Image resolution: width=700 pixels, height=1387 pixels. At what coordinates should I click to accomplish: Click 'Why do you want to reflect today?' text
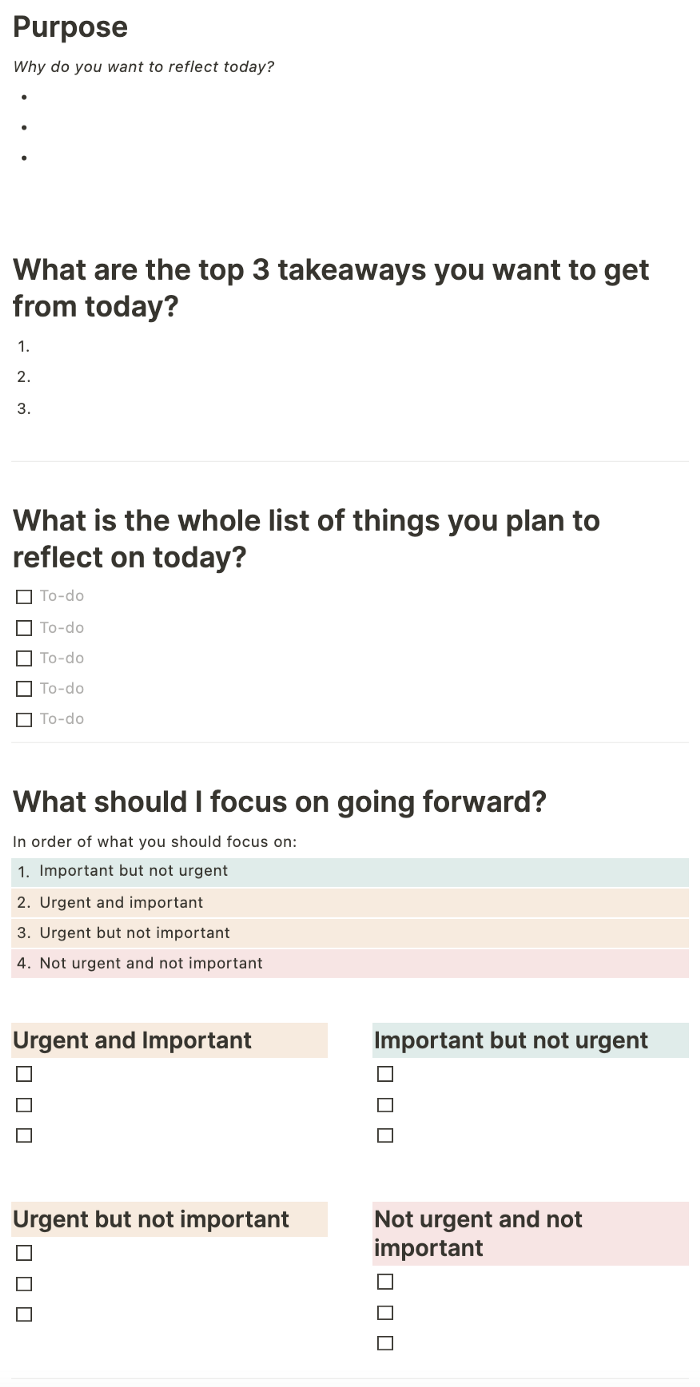[x=143, y=67]
